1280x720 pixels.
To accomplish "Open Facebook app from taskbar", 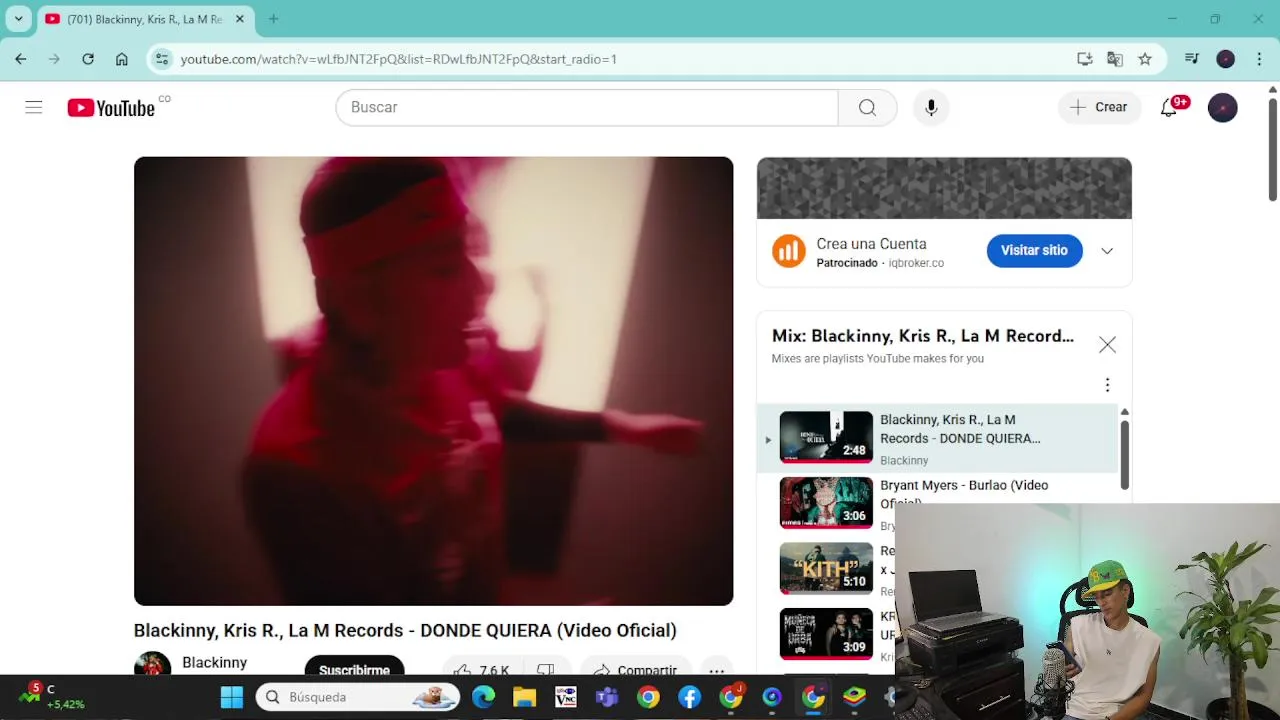I will click(689, 697).
